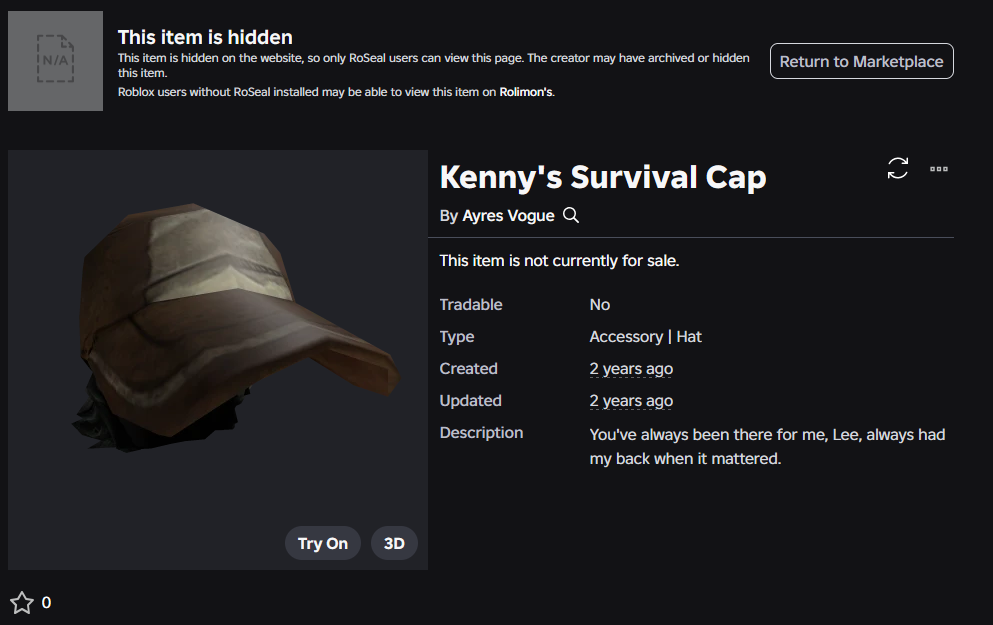The height and width of the screenshot is (625, 993).
Task: Open the three-dot more options menu
Action: (x=939, y=168)
